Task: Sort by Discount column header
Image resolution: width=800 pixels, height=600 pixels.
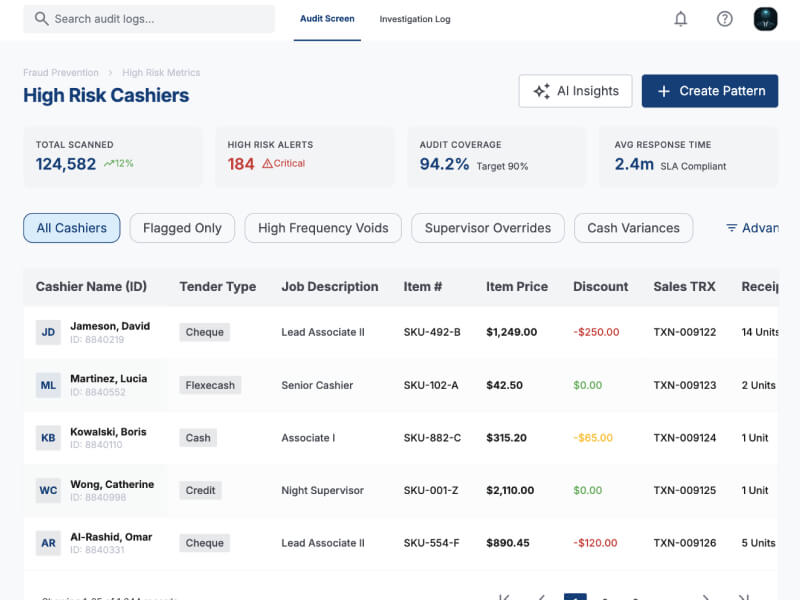Action: [601, 287]
